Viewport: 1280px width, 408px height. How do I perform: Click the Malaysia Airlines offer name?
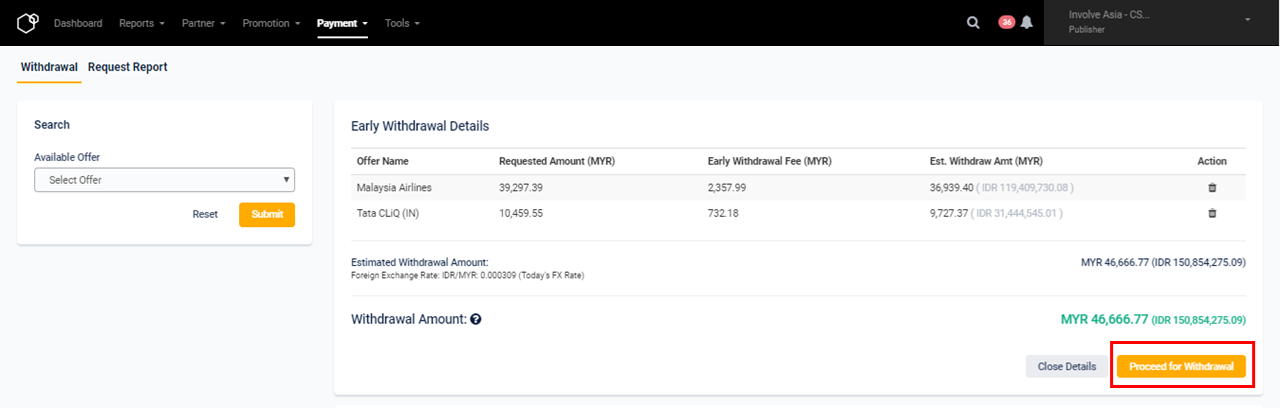pyautogui.click(x=392, y=187)
